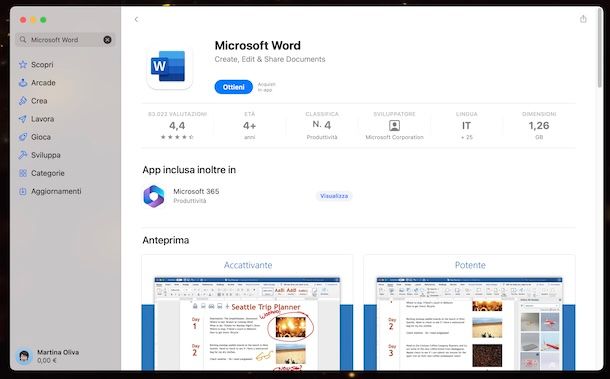Go to Arcade in sidebar
610x379 pixels.
click(43, 82)
